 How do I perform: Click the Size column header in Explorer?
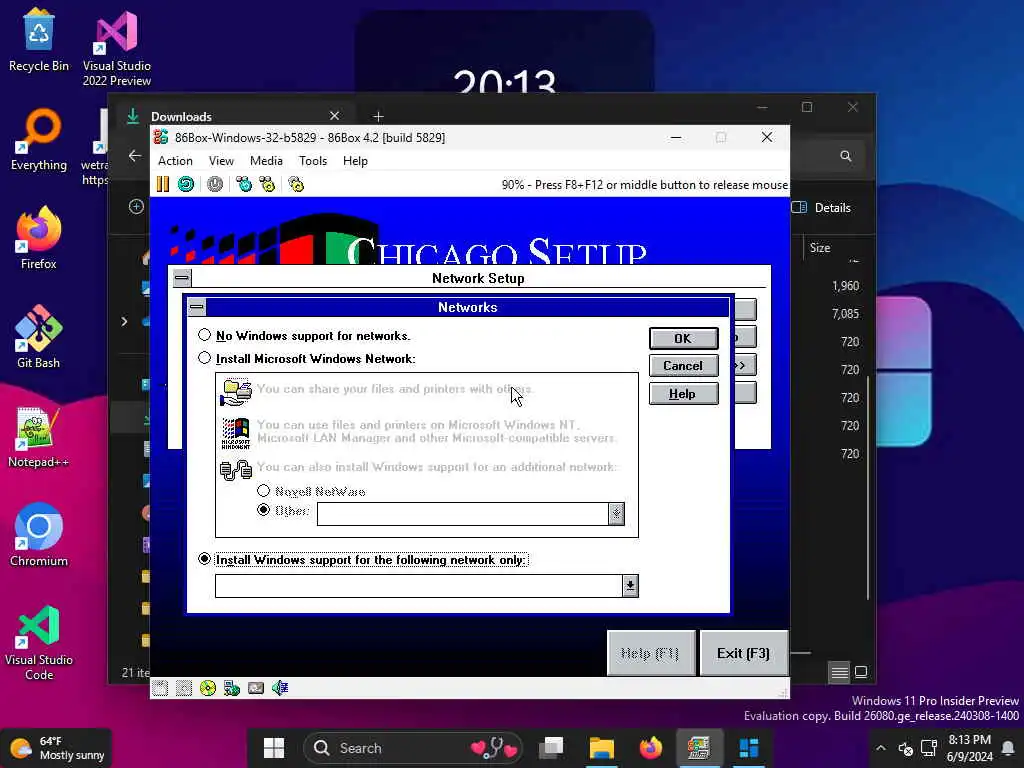click(820, 248)
